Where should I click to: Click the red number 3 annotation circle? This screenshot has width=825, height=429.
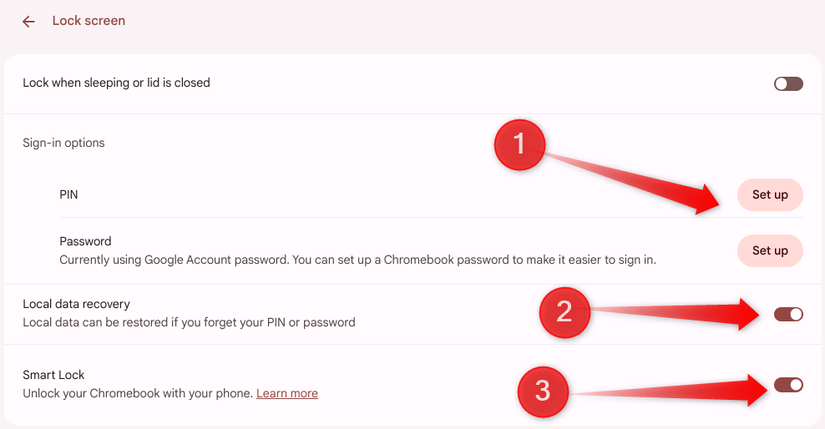pos(543,391)
